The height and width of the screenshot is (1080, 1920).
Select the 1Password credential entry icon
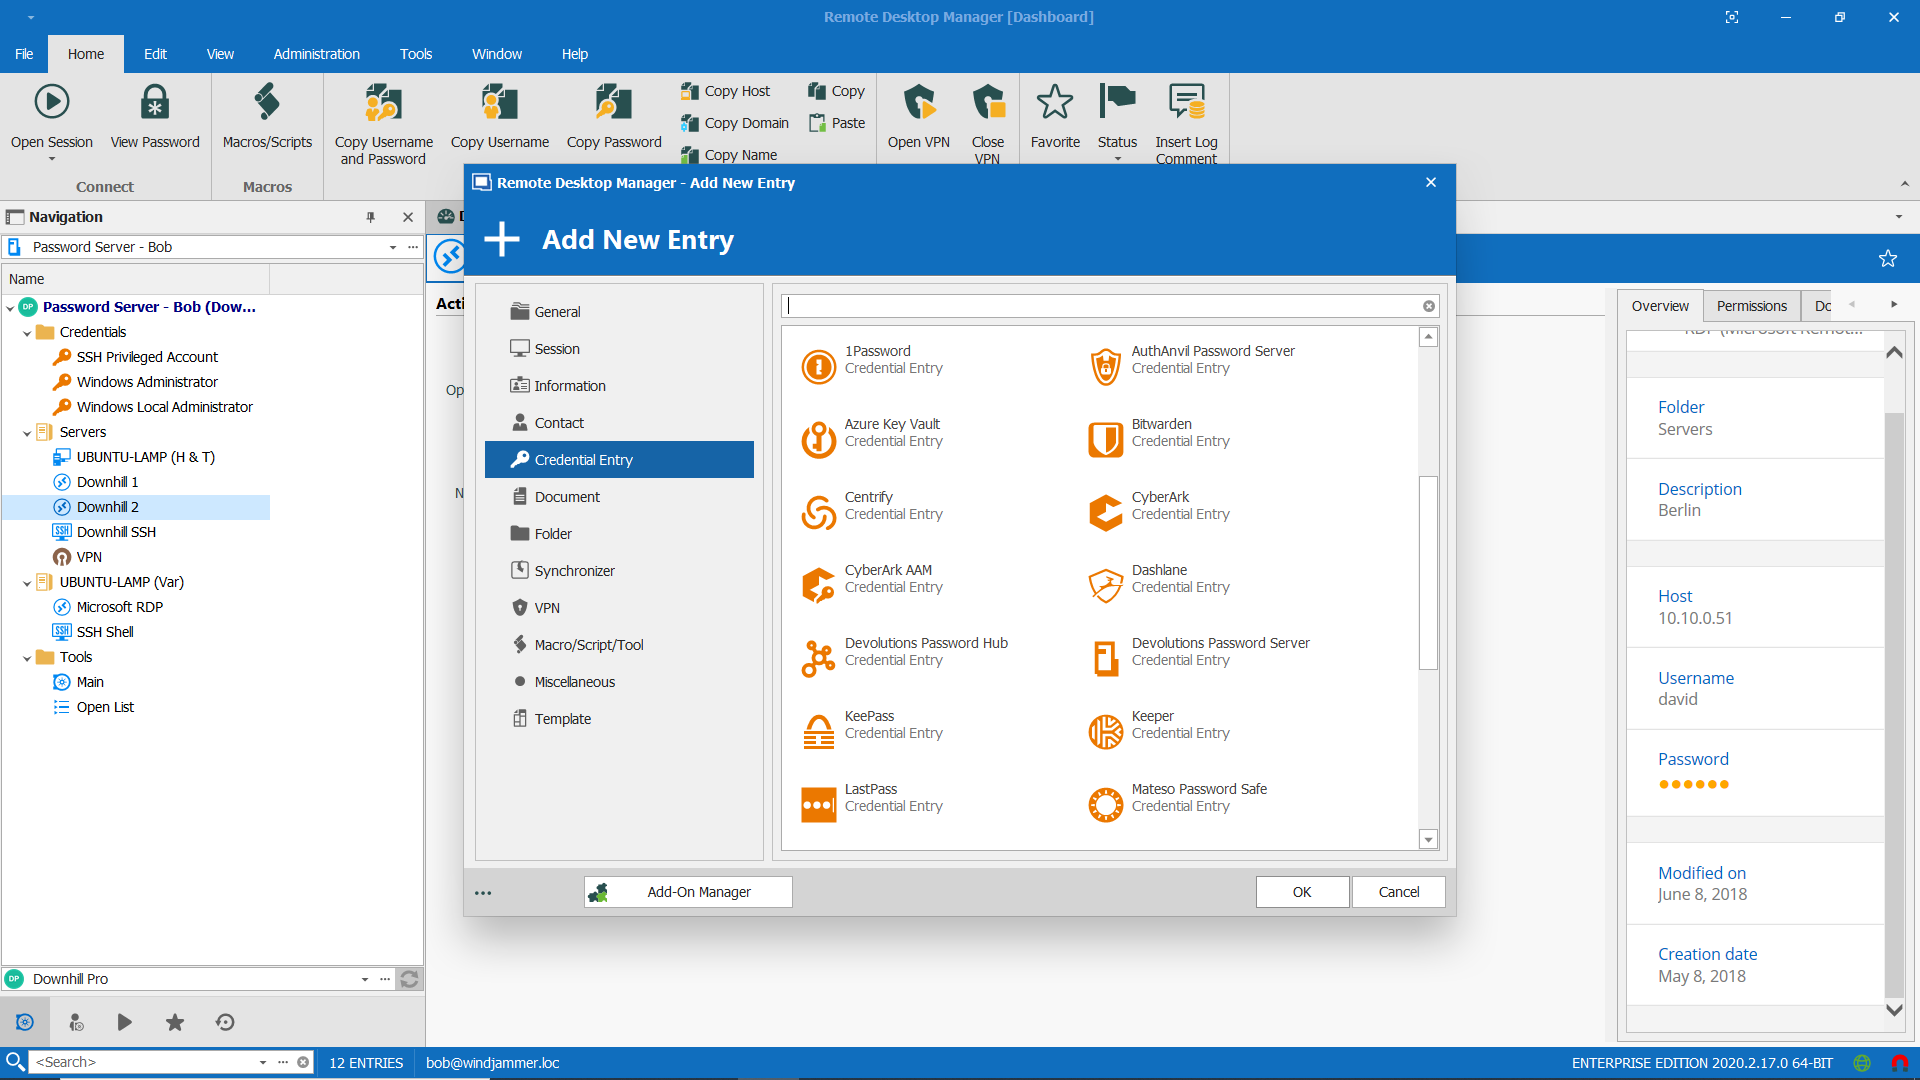(819, 367)
